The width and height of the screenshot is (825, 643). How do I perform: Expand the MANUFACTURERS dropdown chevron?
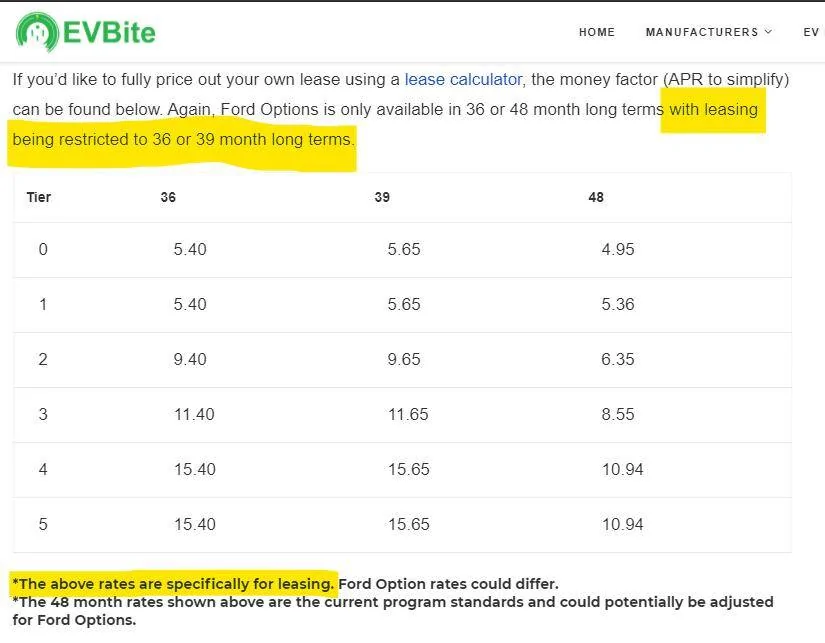point(768,32)
